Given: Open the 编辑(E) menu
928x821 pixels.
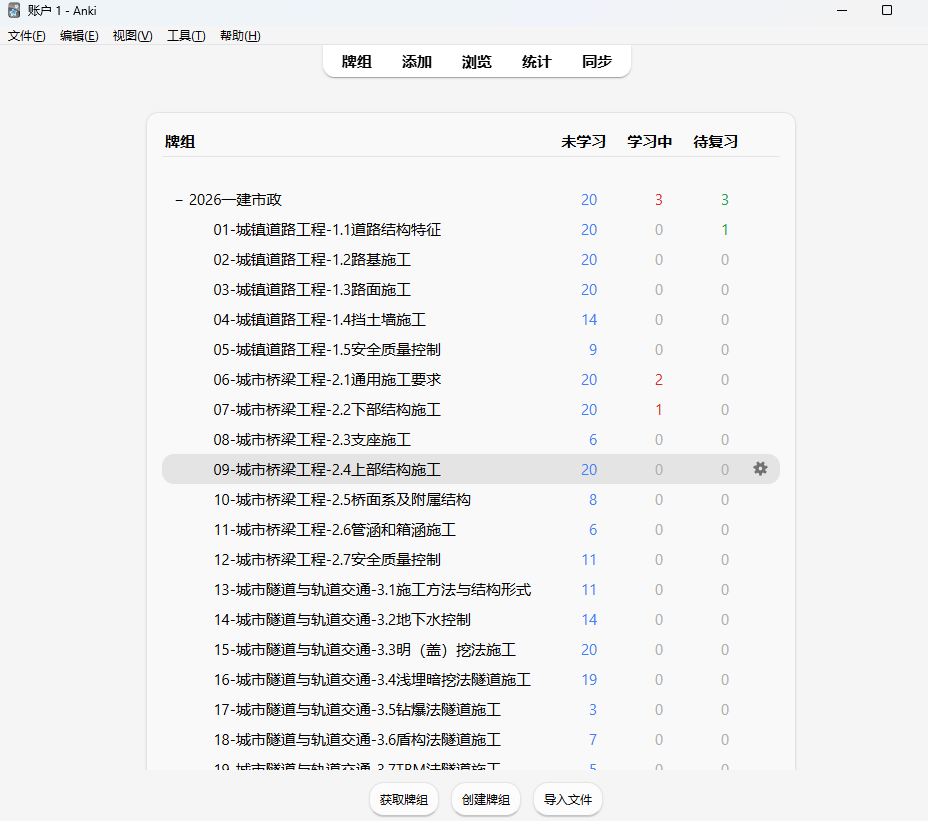Looking at the screenshot, I should (x=79, y=36).
